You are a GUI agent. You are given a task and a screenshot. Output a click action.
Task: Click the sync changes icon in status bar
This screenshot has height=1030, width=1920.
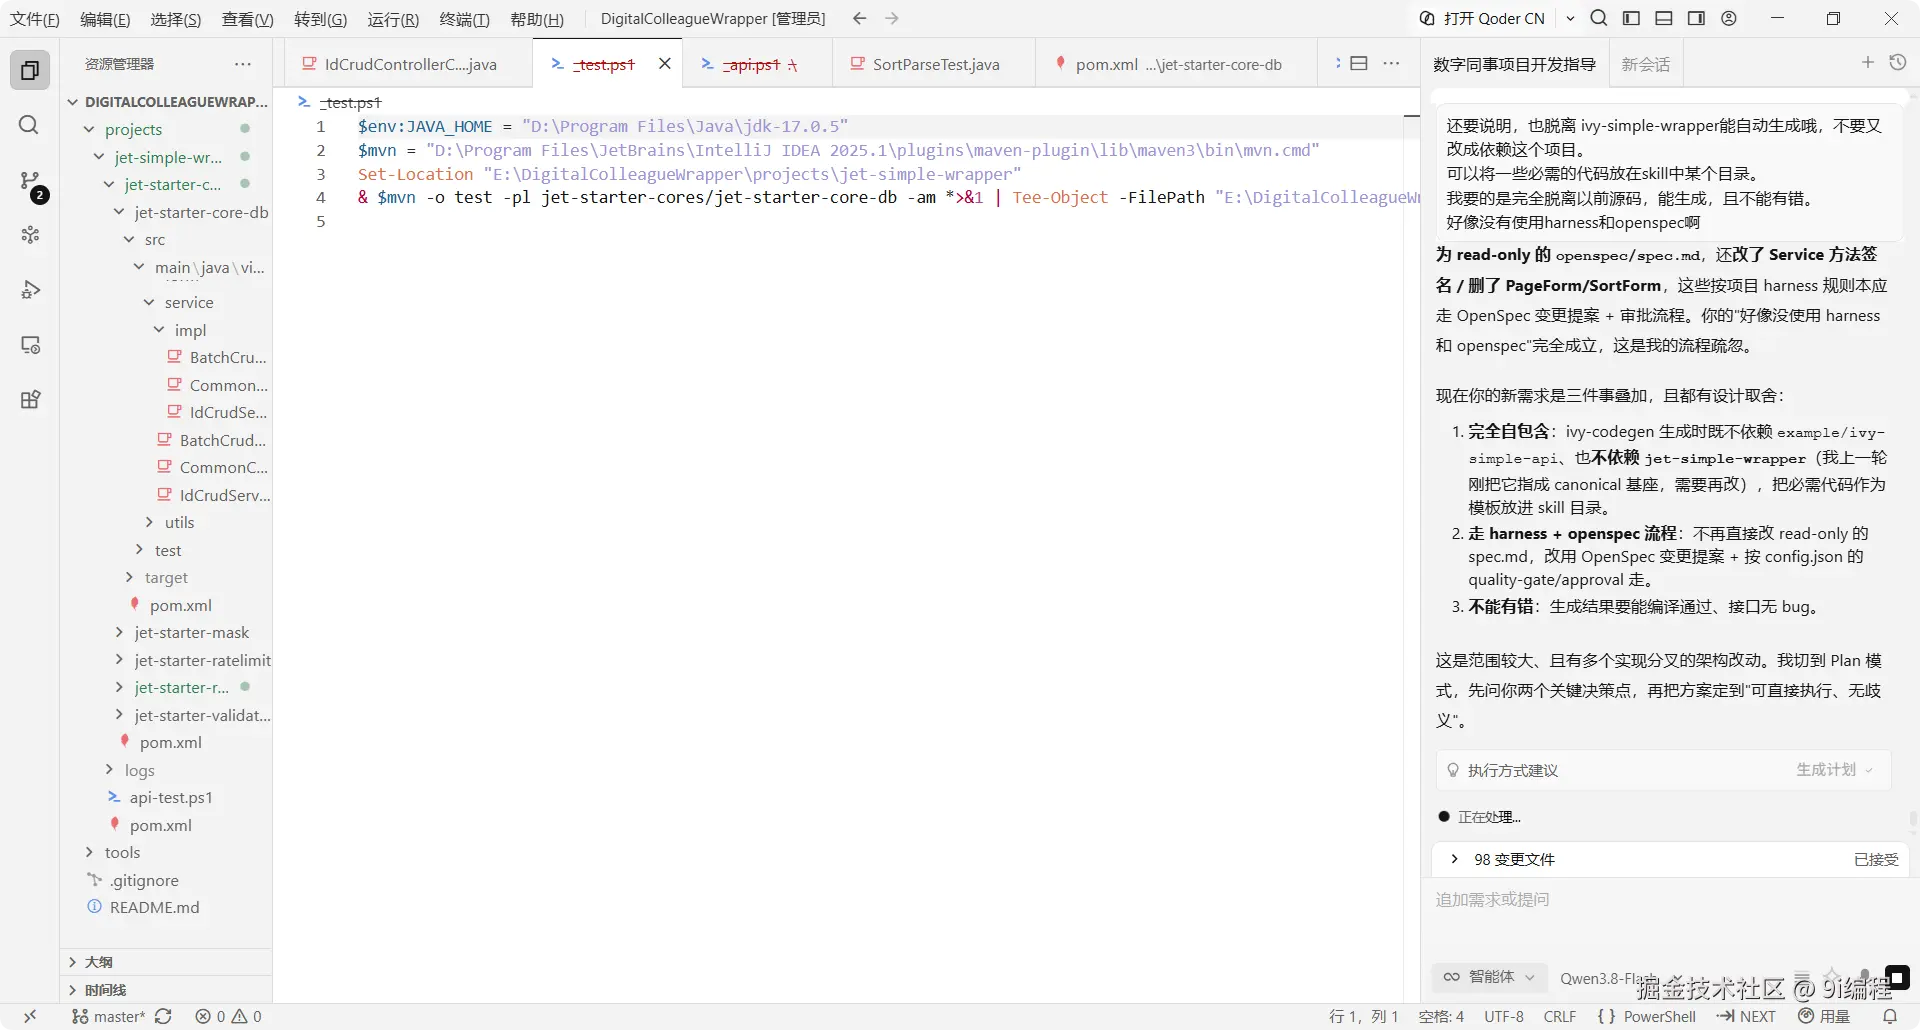(163, 1016)
